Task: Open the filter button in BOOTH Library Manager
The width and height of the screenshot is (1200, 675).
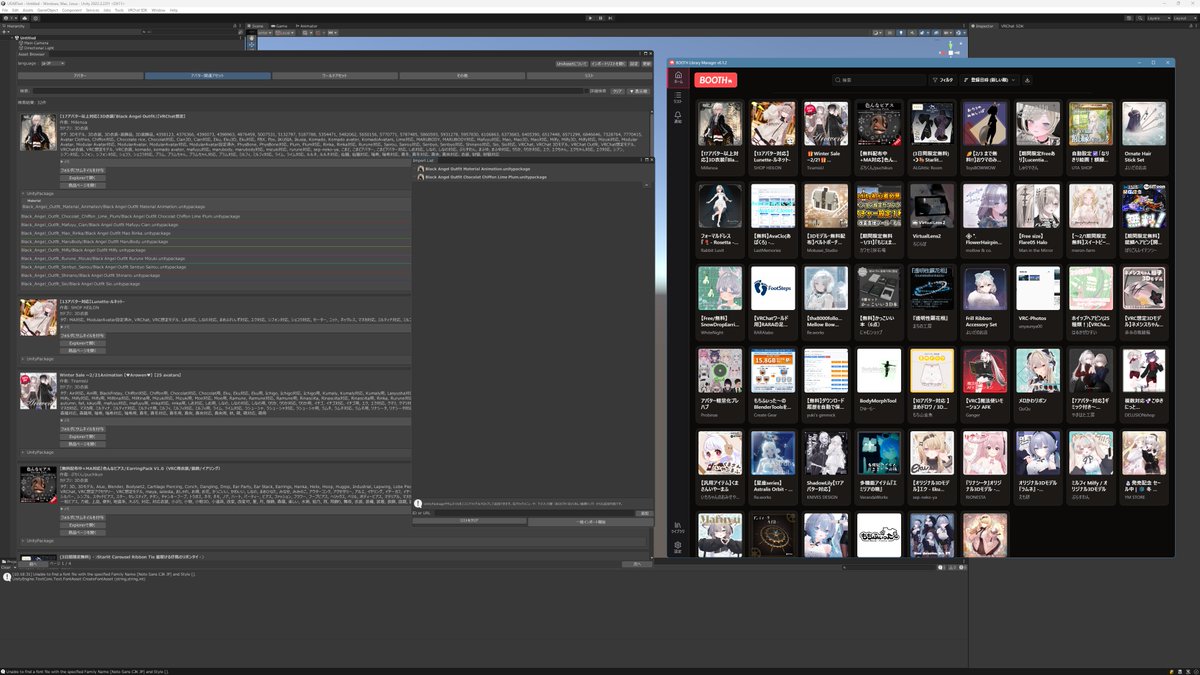Action: 942,80
